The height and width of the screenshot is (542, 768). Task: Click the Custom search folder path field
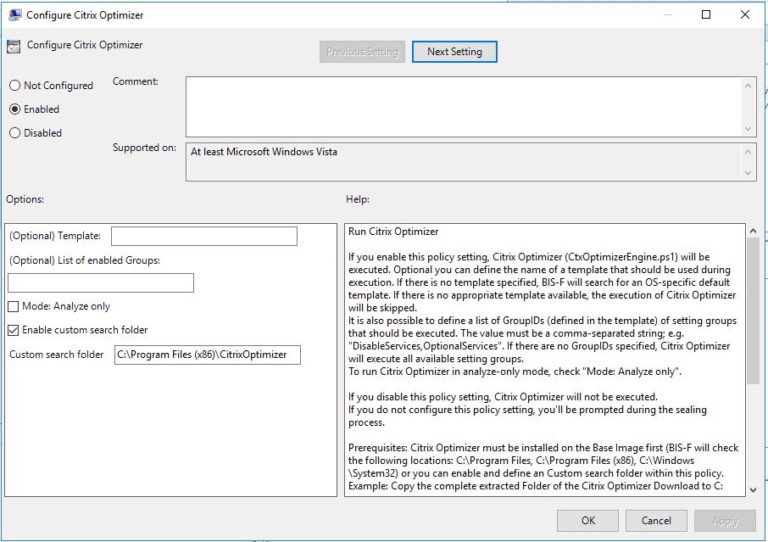click(x=208, y=355)
